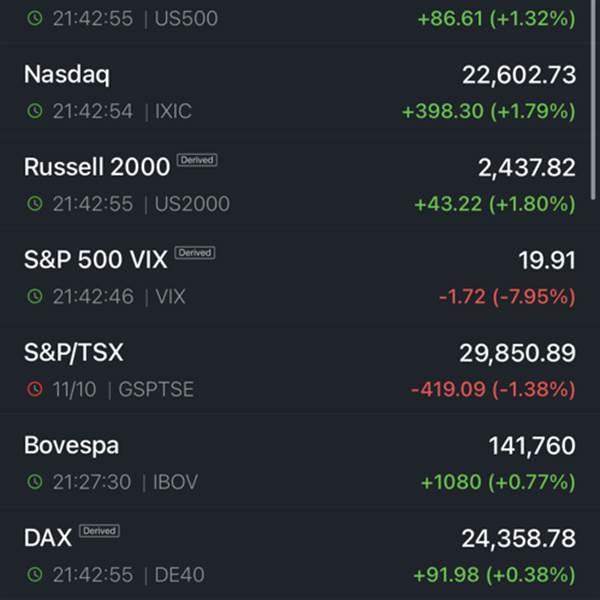Tap the Derived badge beside S&P 500 VIX
Viewport: 600px width, 600px height.
[x=194, y=253]
